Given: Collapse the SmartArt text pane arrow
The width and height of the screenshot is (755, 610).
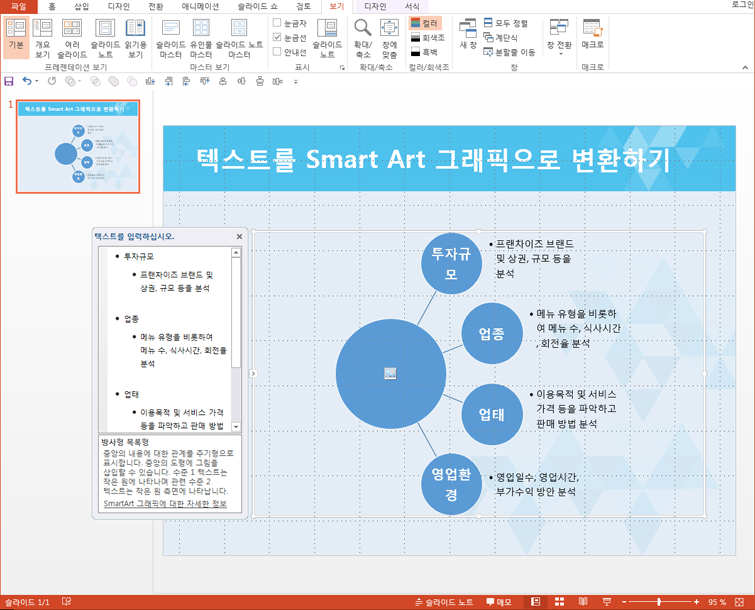Looking at the screenshot, I should coord(253,373).
